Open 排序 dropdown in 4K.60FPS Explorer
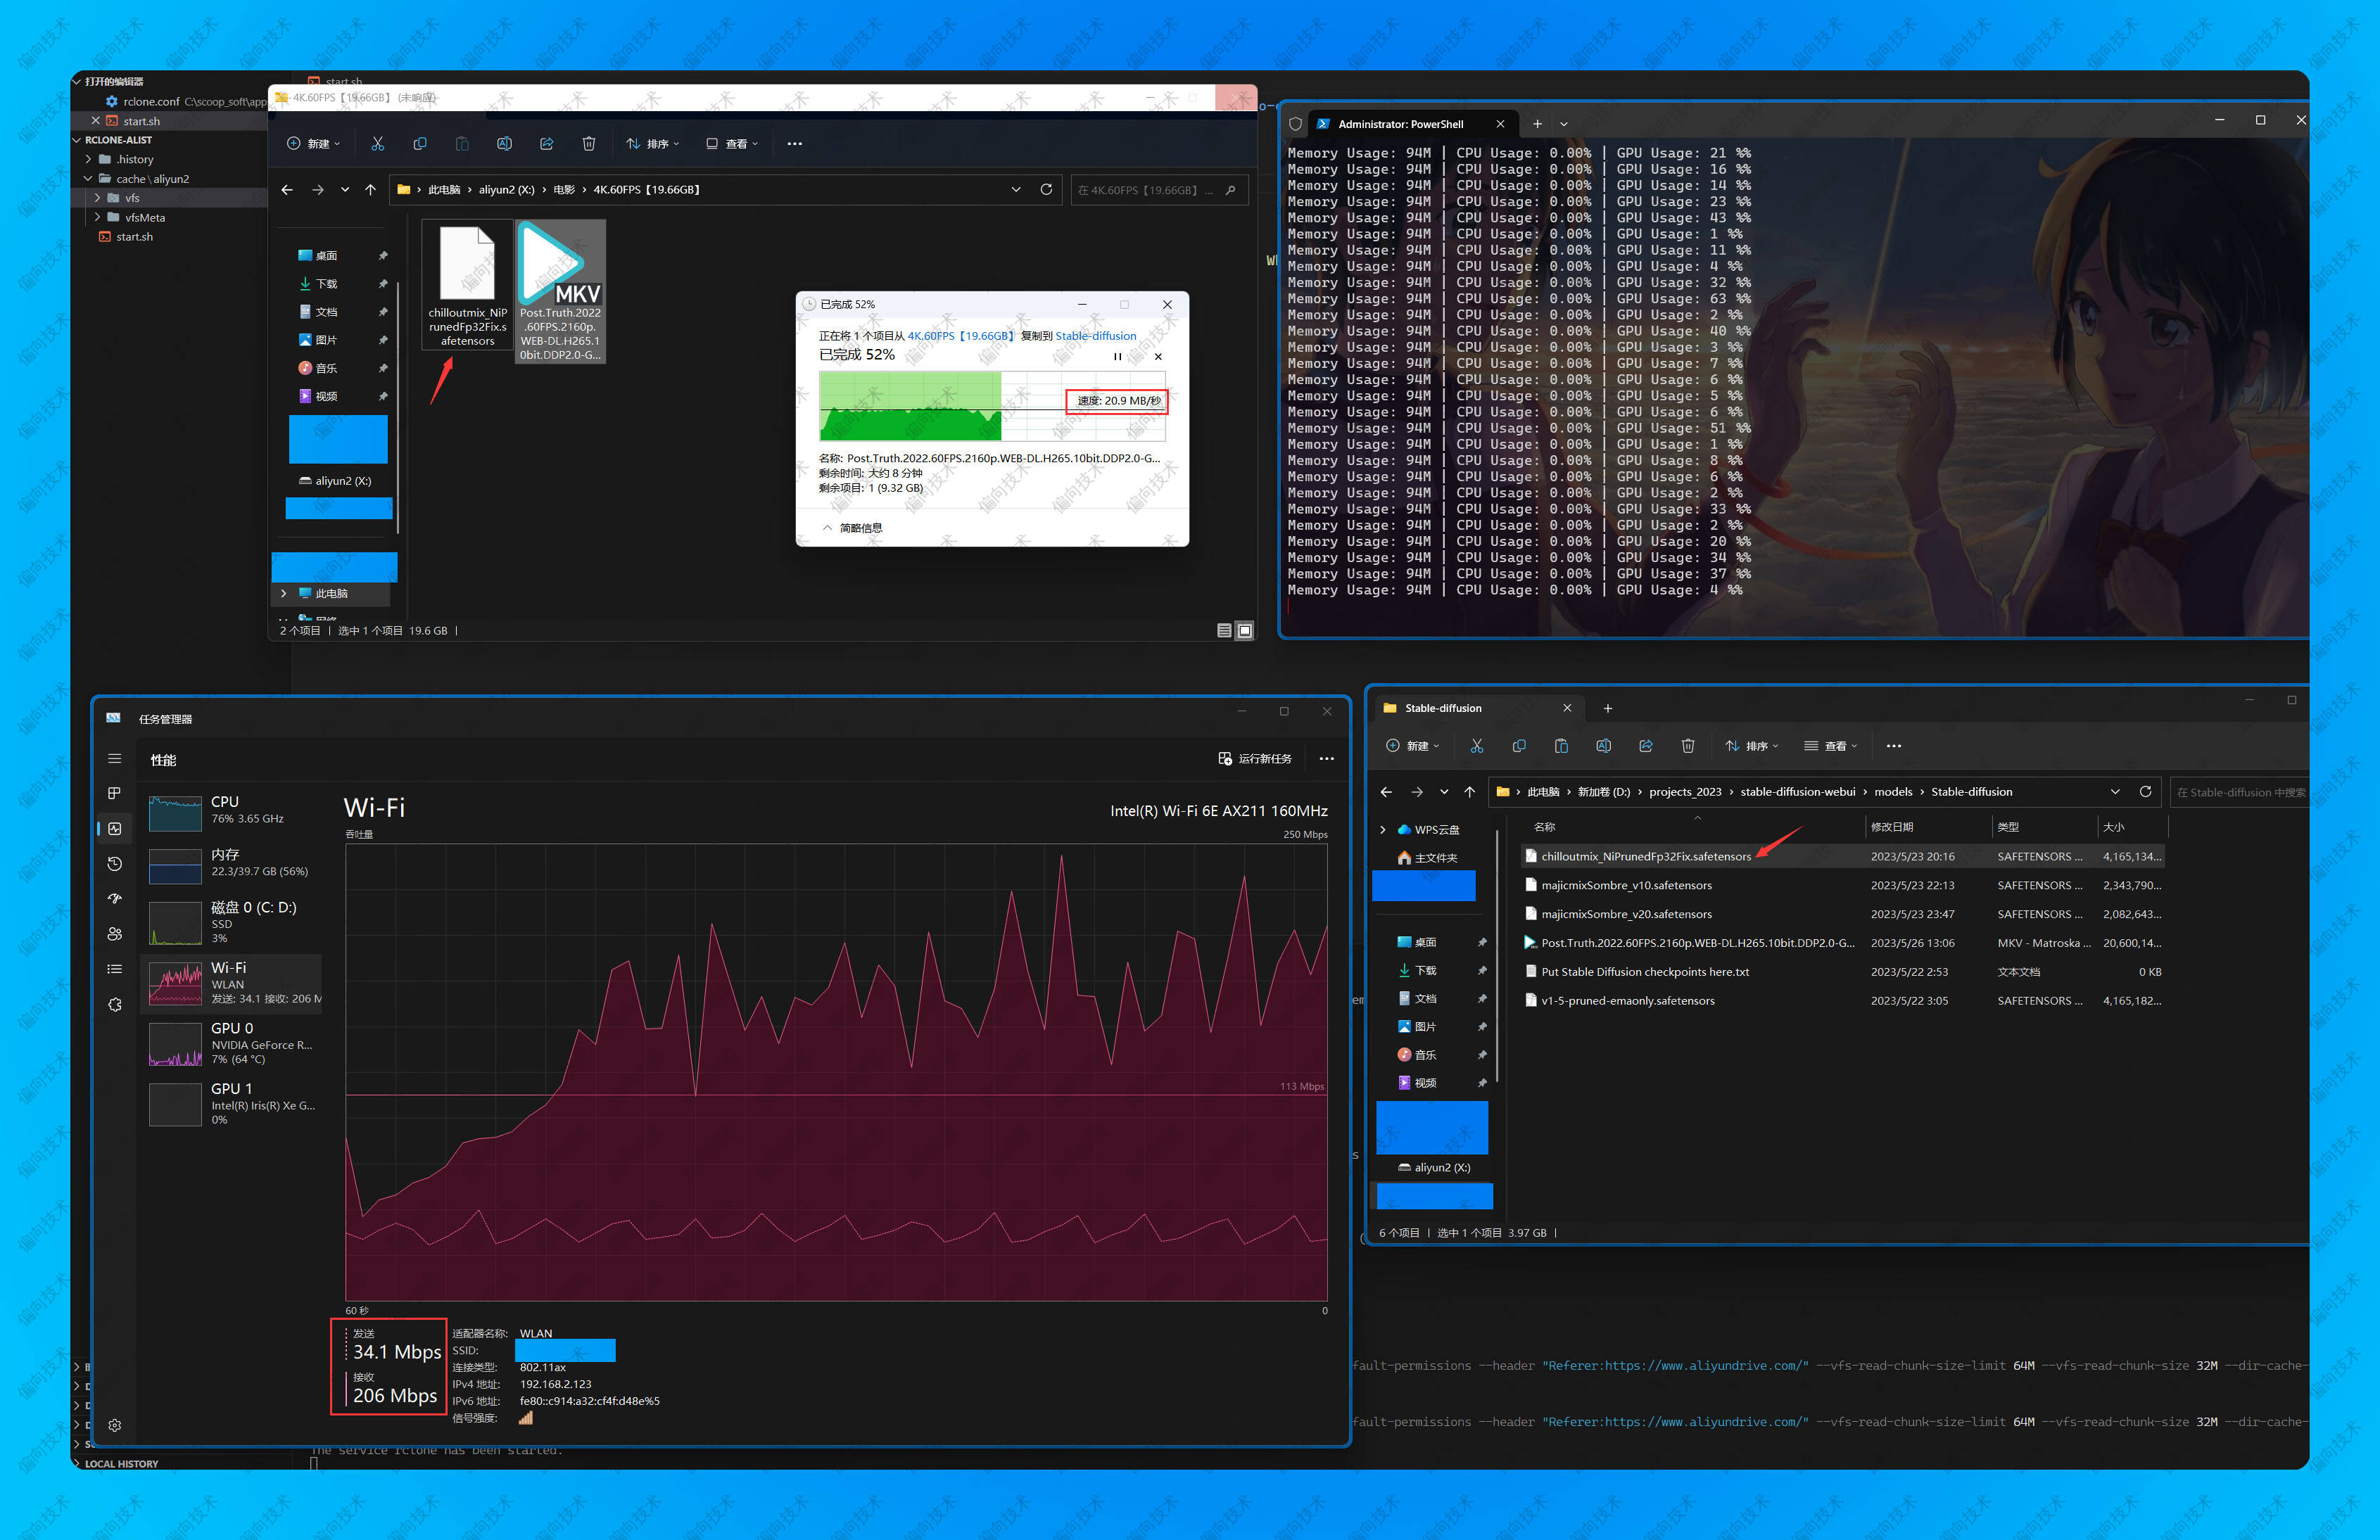Screen dimensions: 2380x1540 click(x=653, y=144)
